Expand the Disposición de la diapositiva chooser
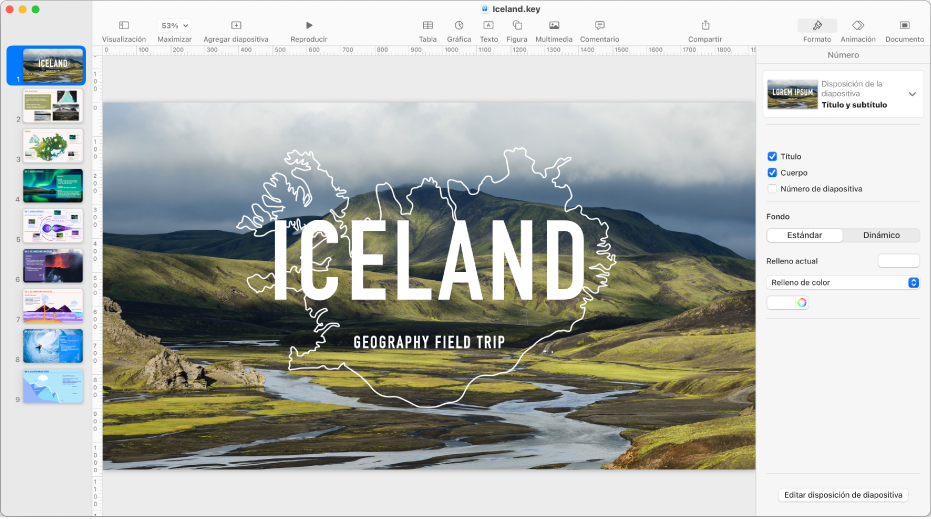Screen dimensions: 931x519 click(912, 94)
